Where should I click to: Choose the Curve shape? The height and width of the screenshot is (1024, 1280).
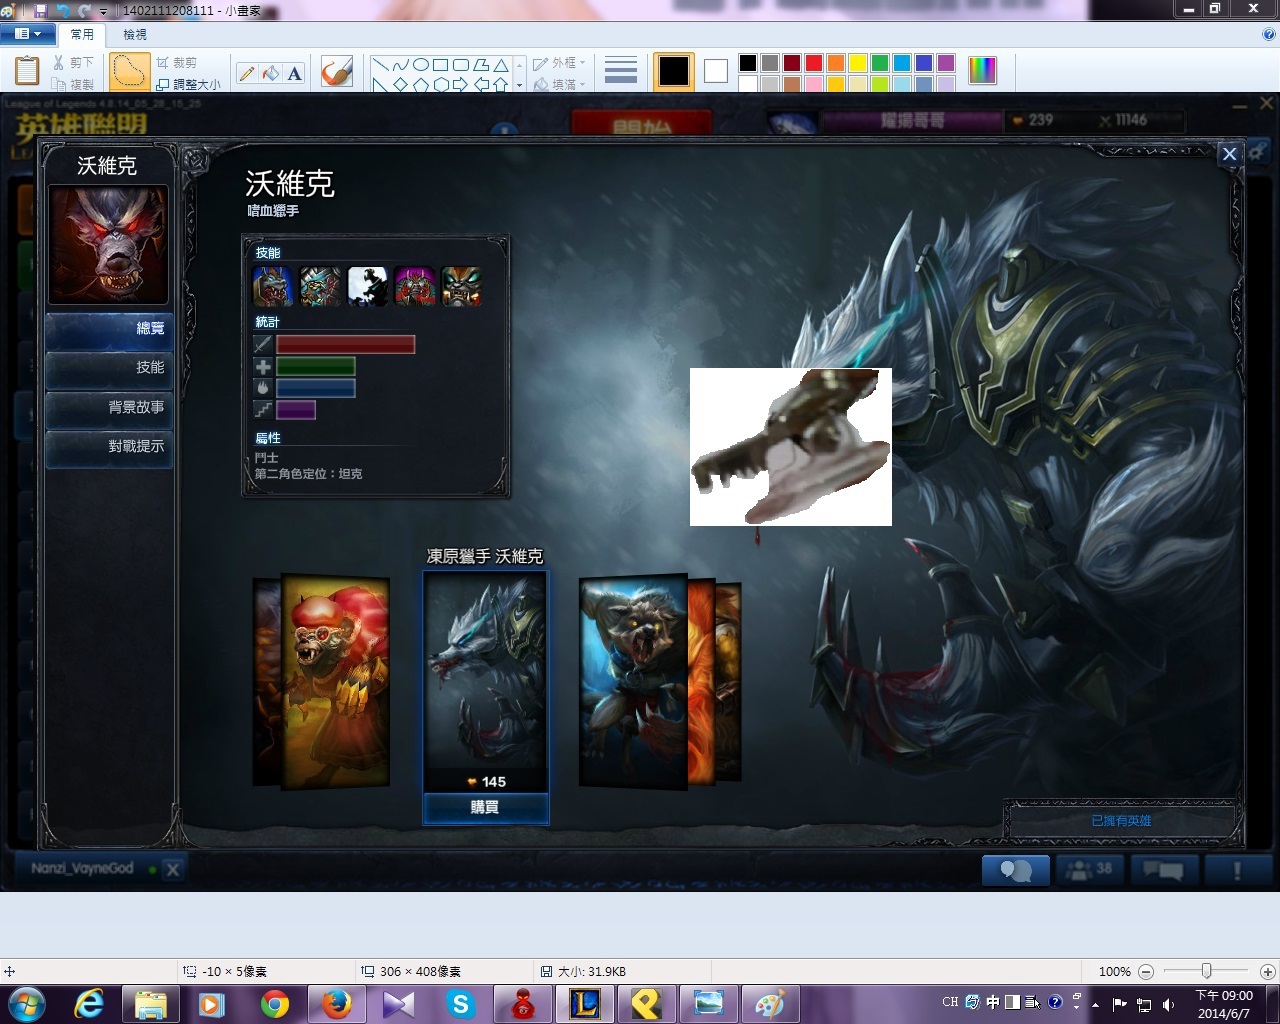400,65
